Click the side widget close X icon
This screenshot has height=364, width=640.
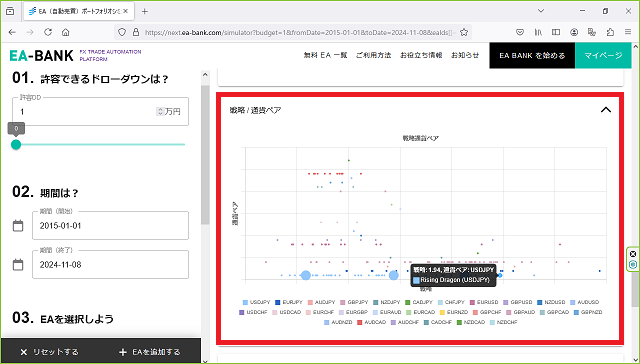click(633, 254)
